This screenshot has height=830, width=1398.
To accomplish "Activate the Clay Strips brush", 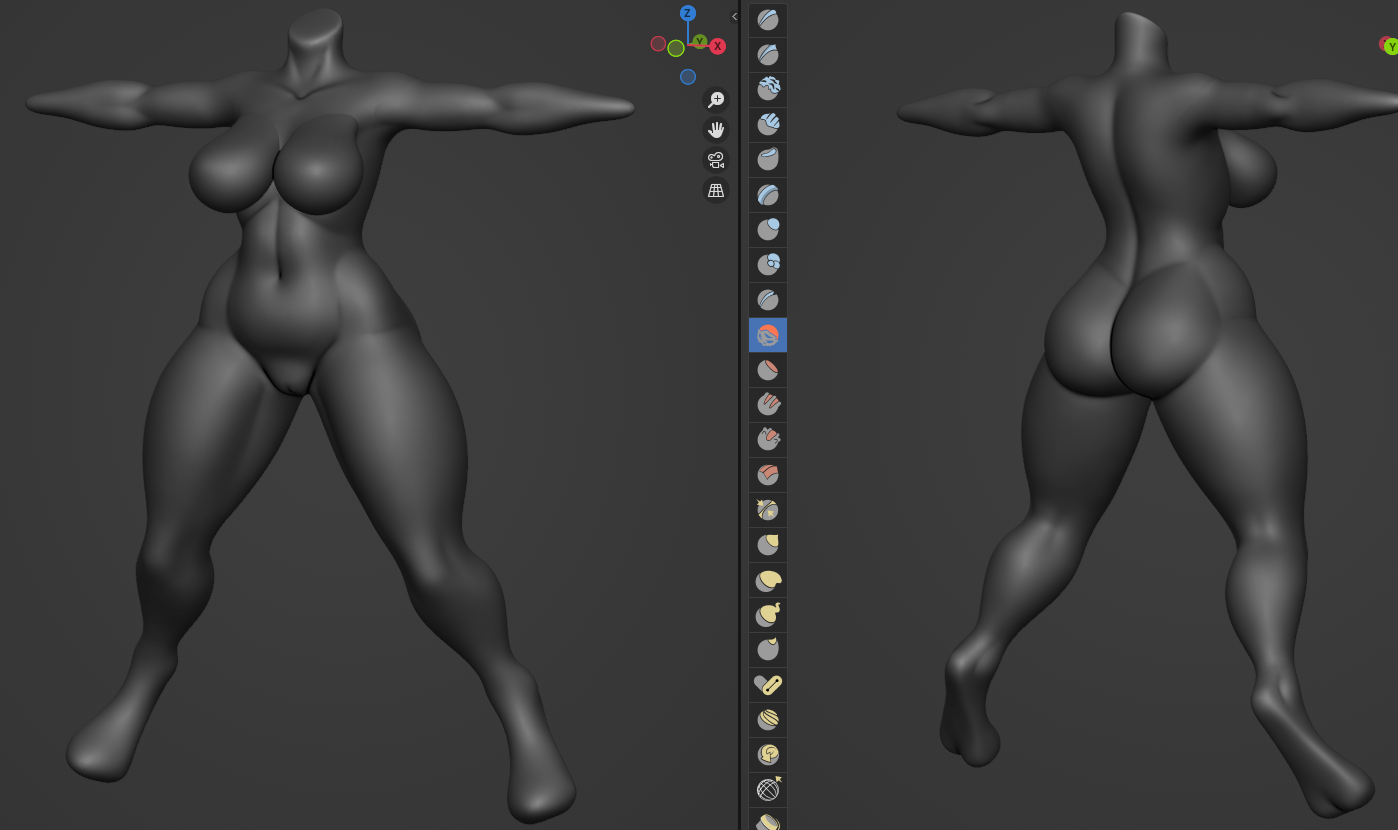I will [x=768, y=125].
